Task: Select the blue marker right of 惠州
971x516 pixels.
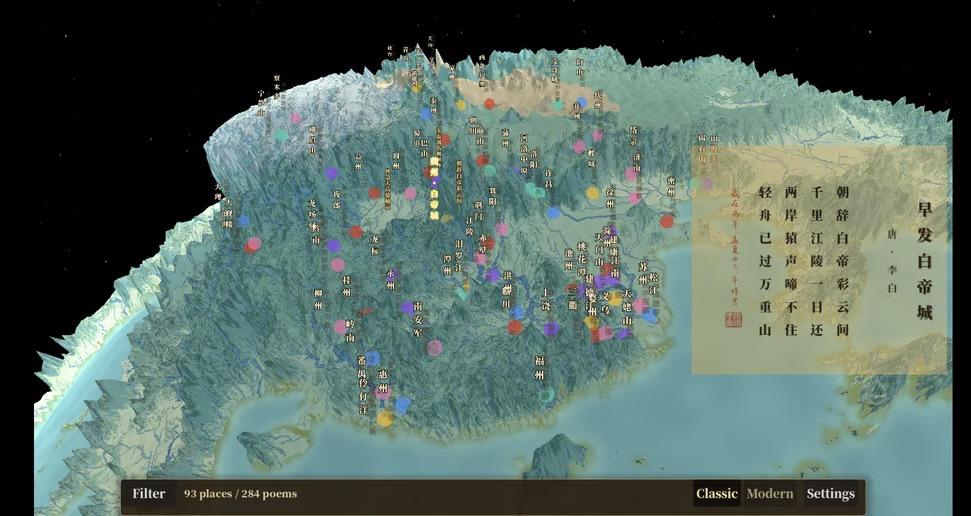Action: pos(403,405)
